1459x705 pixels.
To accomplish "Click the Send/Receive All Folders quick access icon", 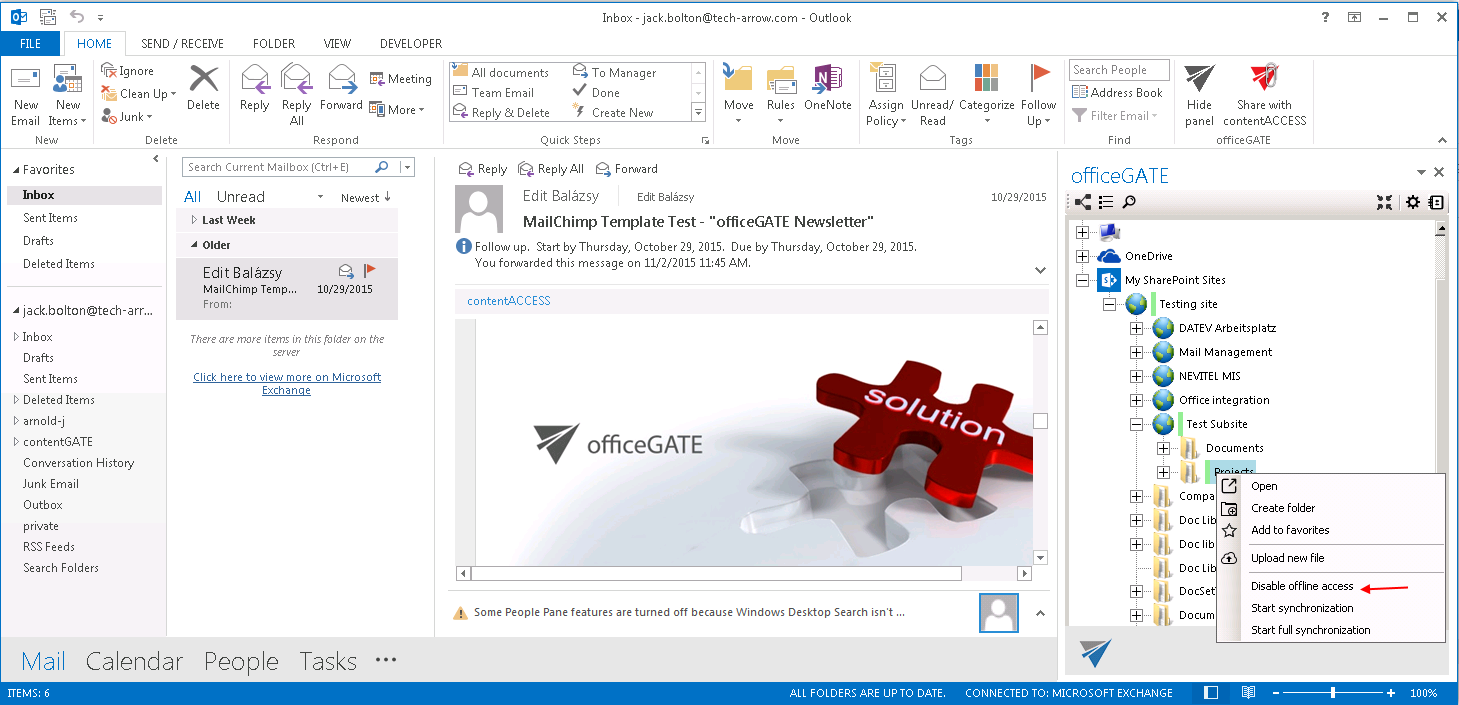I will coord(50,17).
